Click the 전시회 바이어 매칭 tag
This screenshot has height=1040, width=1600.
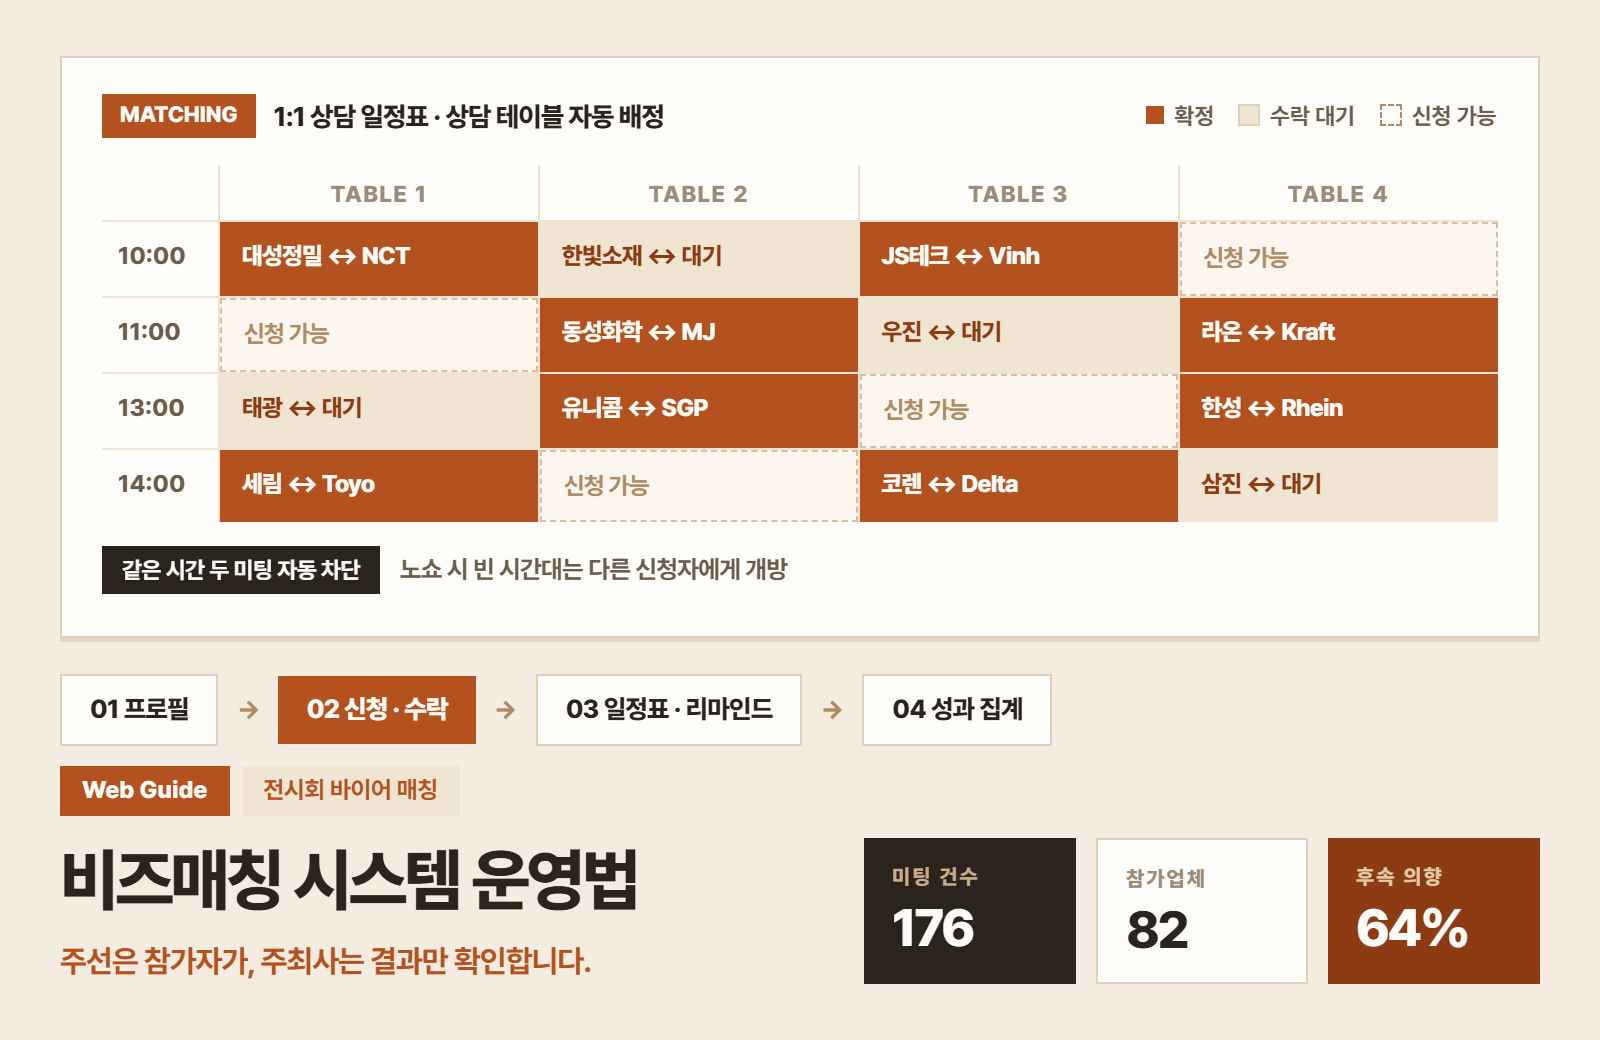click(x=350, y=791)
